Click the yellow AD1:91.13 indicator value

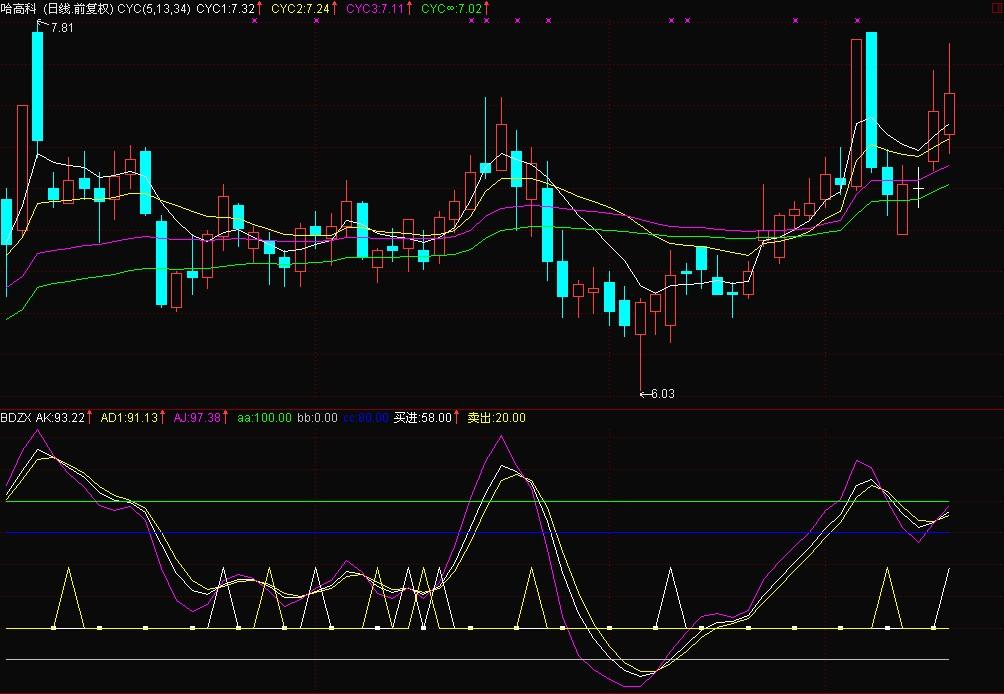coord(129,418)
